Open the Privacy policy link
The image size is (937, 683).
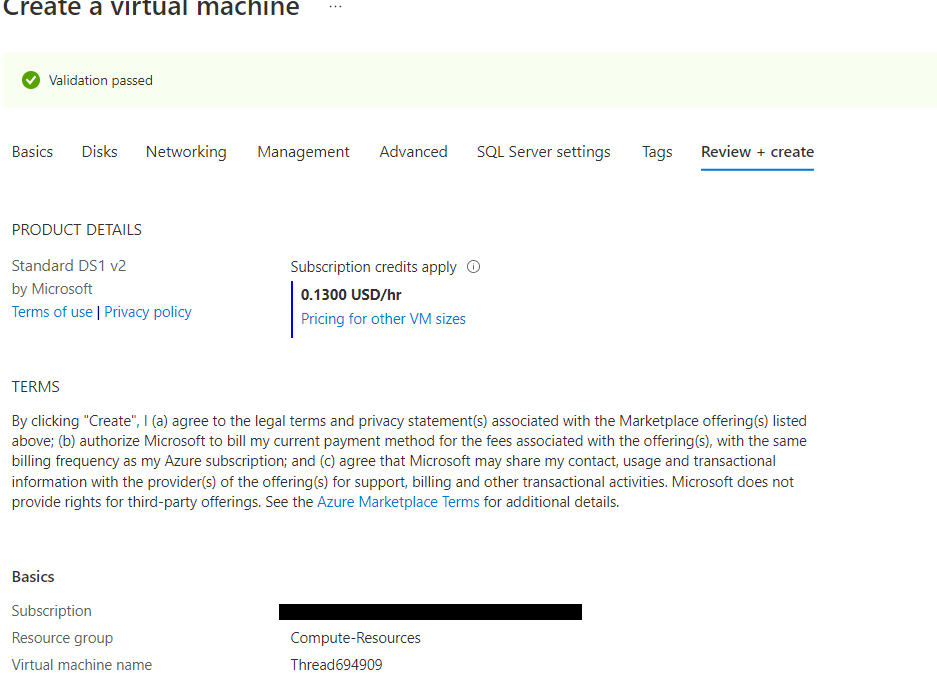pyautogui.click(x=148, y=312)
